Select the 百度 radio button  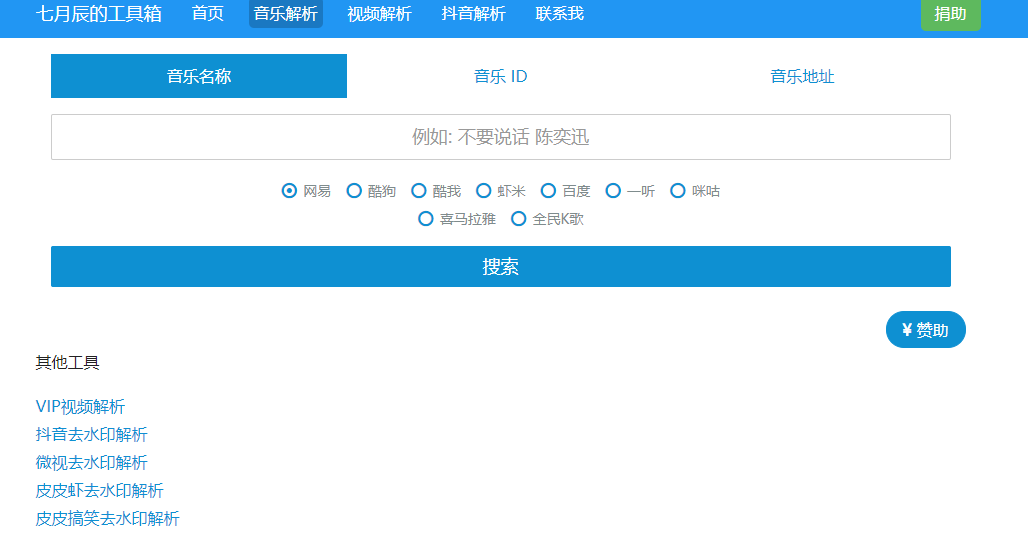pyautogui.click(x=548, y=191)
